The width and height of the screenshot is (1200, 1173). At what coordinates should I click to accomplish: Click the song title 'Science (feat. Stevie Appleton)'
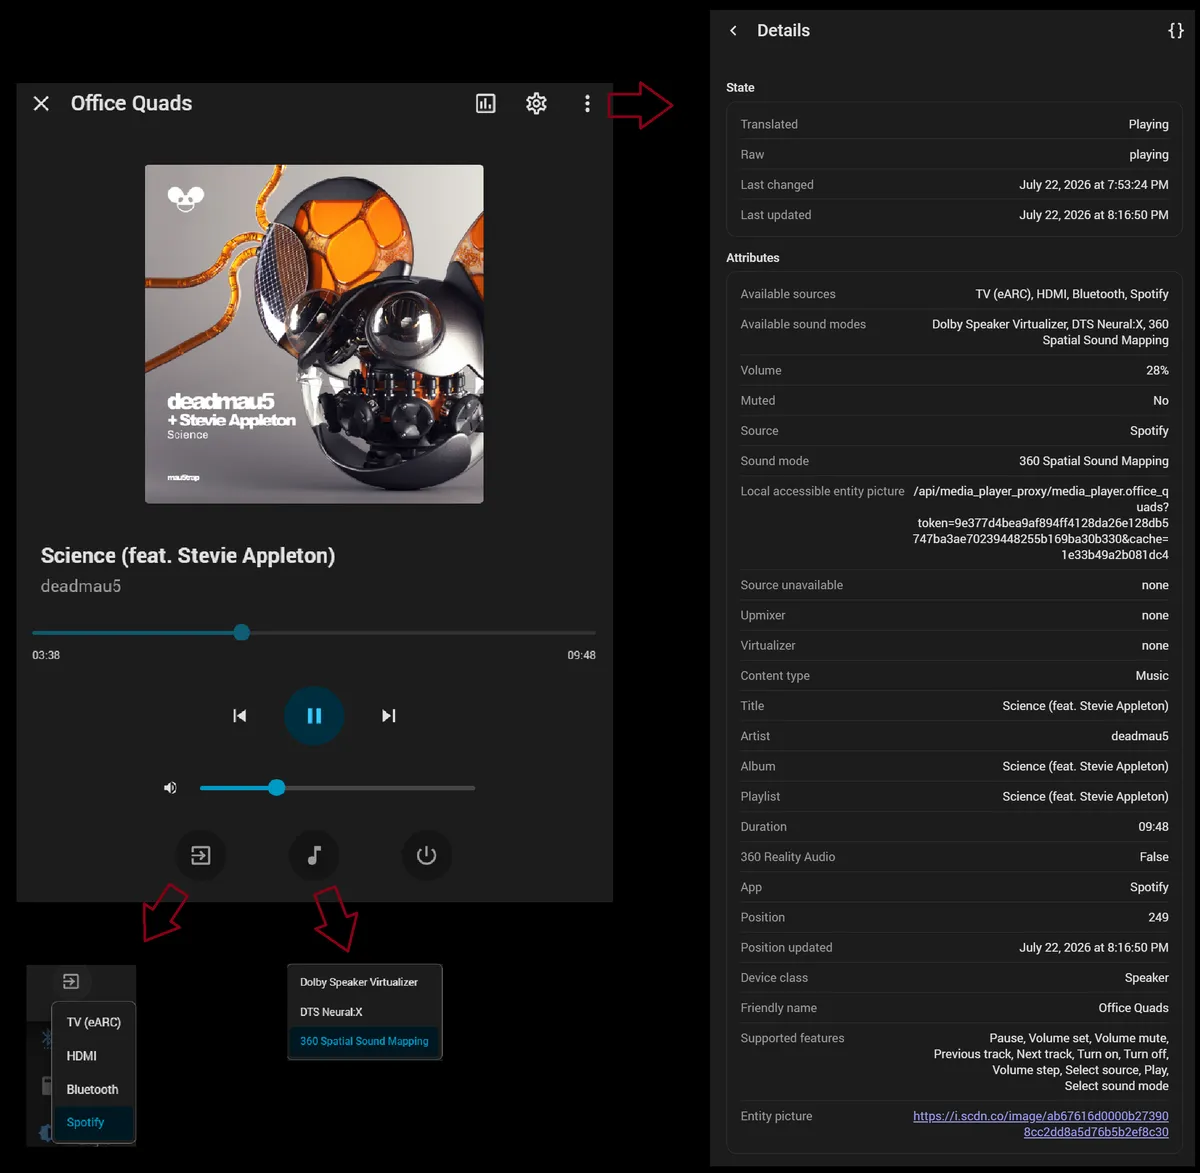coord(188,556)
